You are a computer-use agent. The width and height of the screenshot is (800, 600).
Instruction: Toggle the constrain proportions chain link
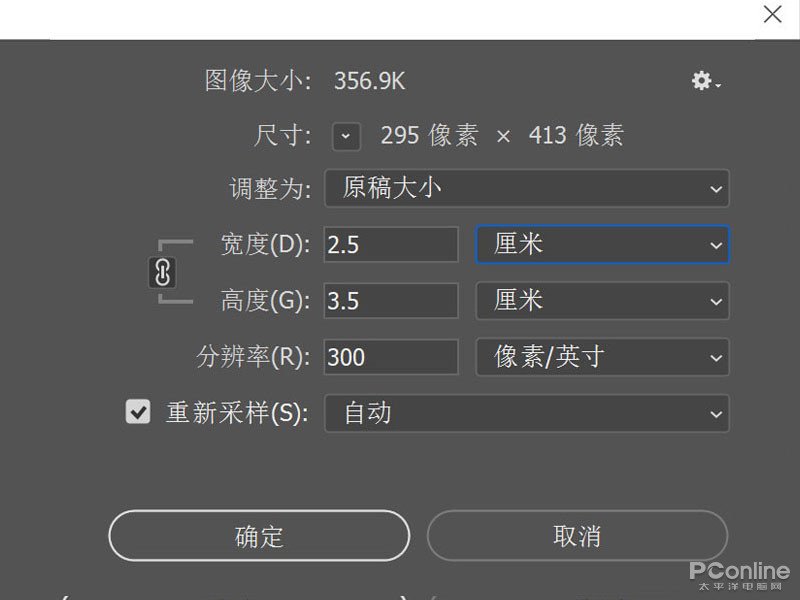pyautogui.click(x=162, y=272)
